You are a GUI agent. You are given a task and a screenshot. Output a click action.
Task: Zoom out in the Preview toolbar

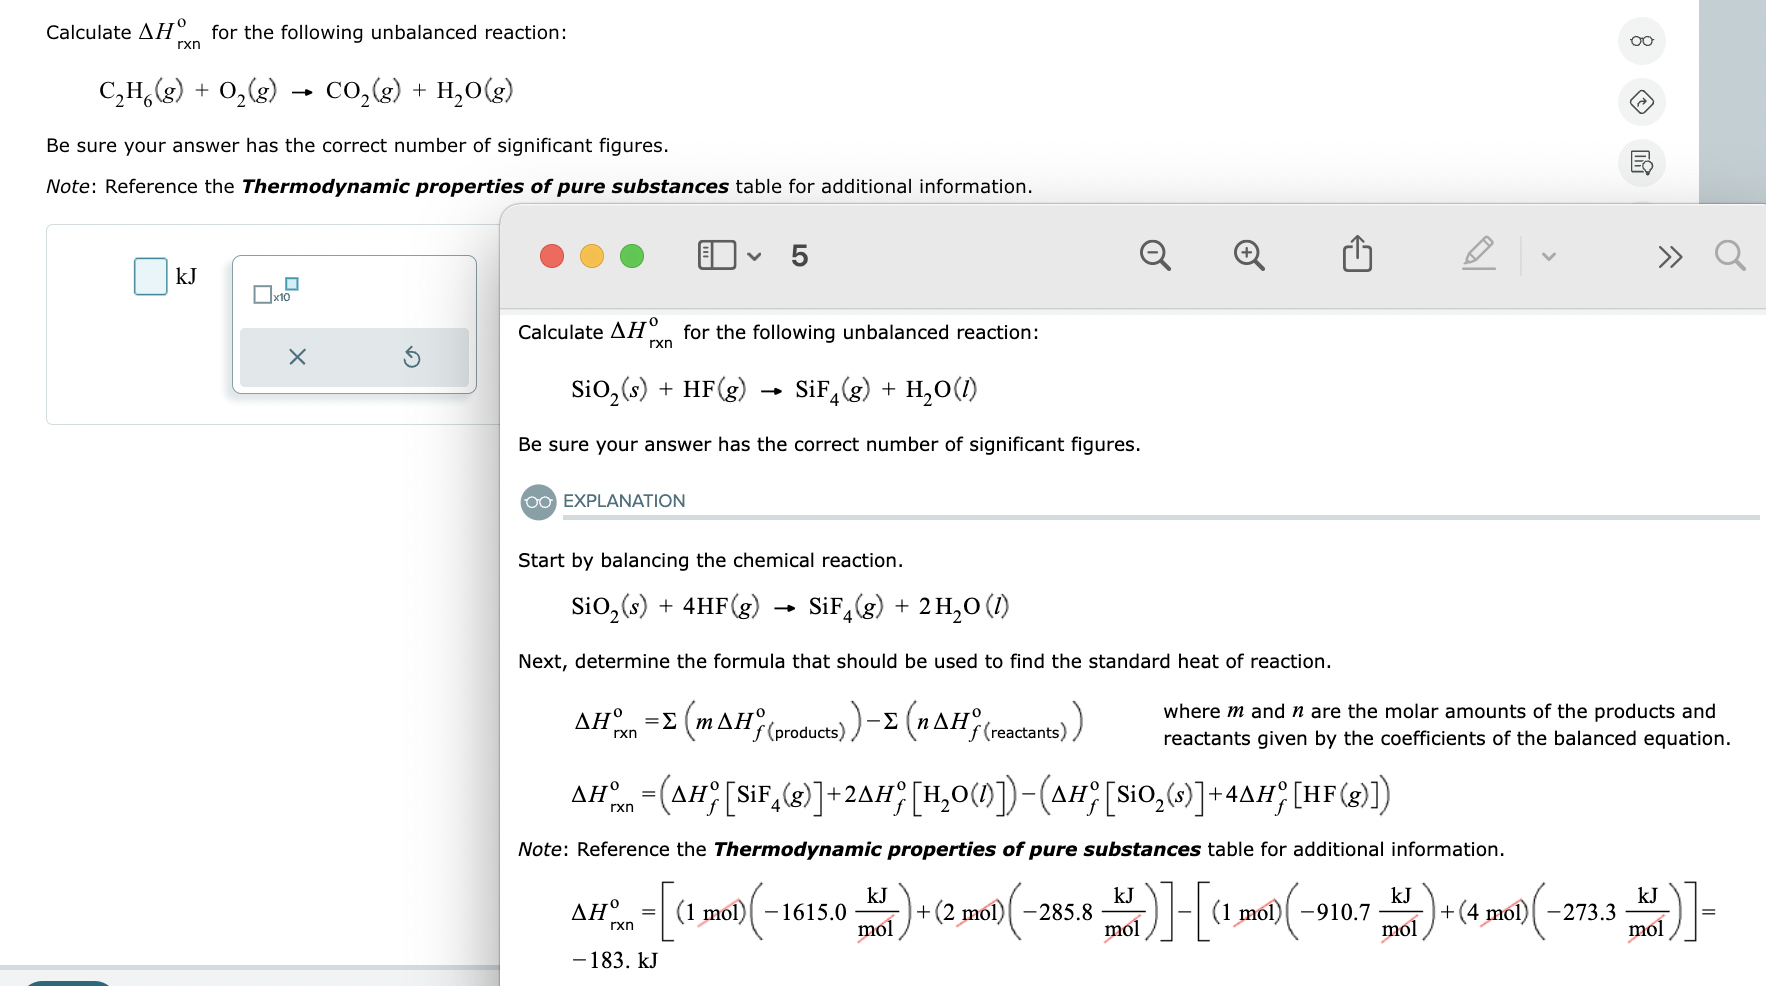pos(1154,255)
